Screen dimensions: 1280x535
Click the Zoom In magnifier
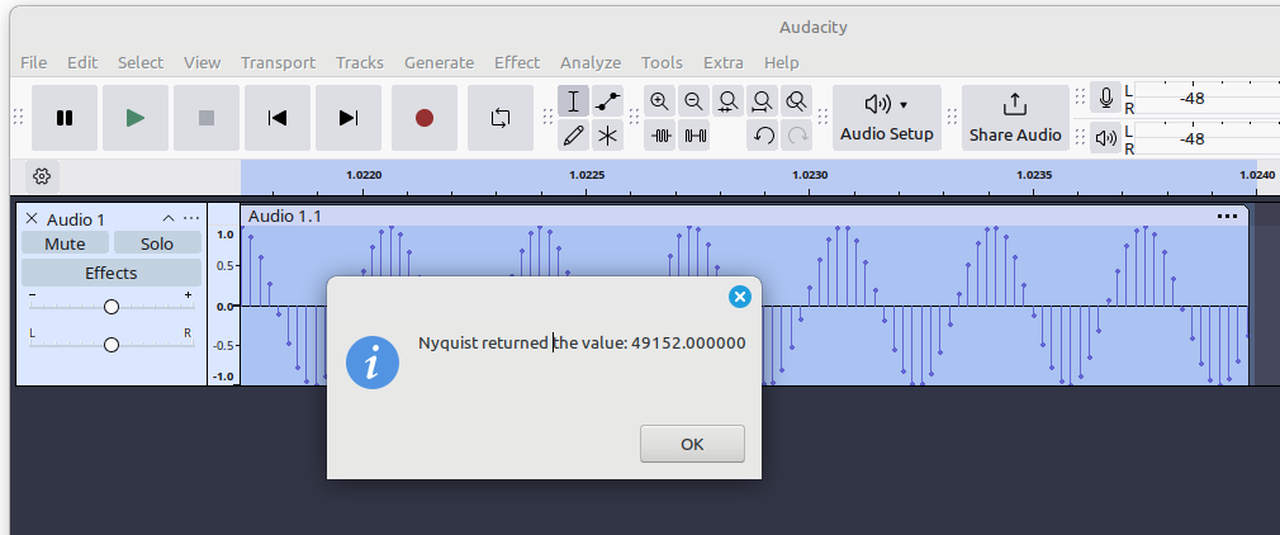(x=660, y=102)
